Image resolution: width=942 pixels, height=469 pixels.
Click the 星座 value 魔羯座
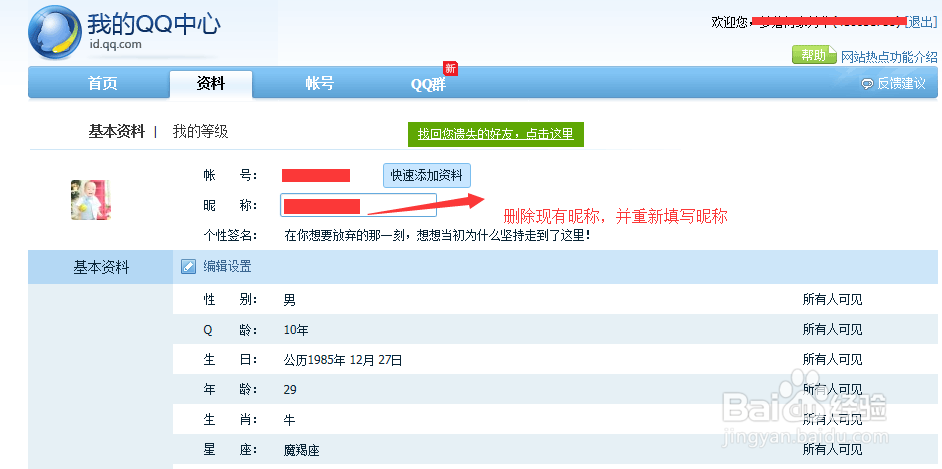pos(302,450)
